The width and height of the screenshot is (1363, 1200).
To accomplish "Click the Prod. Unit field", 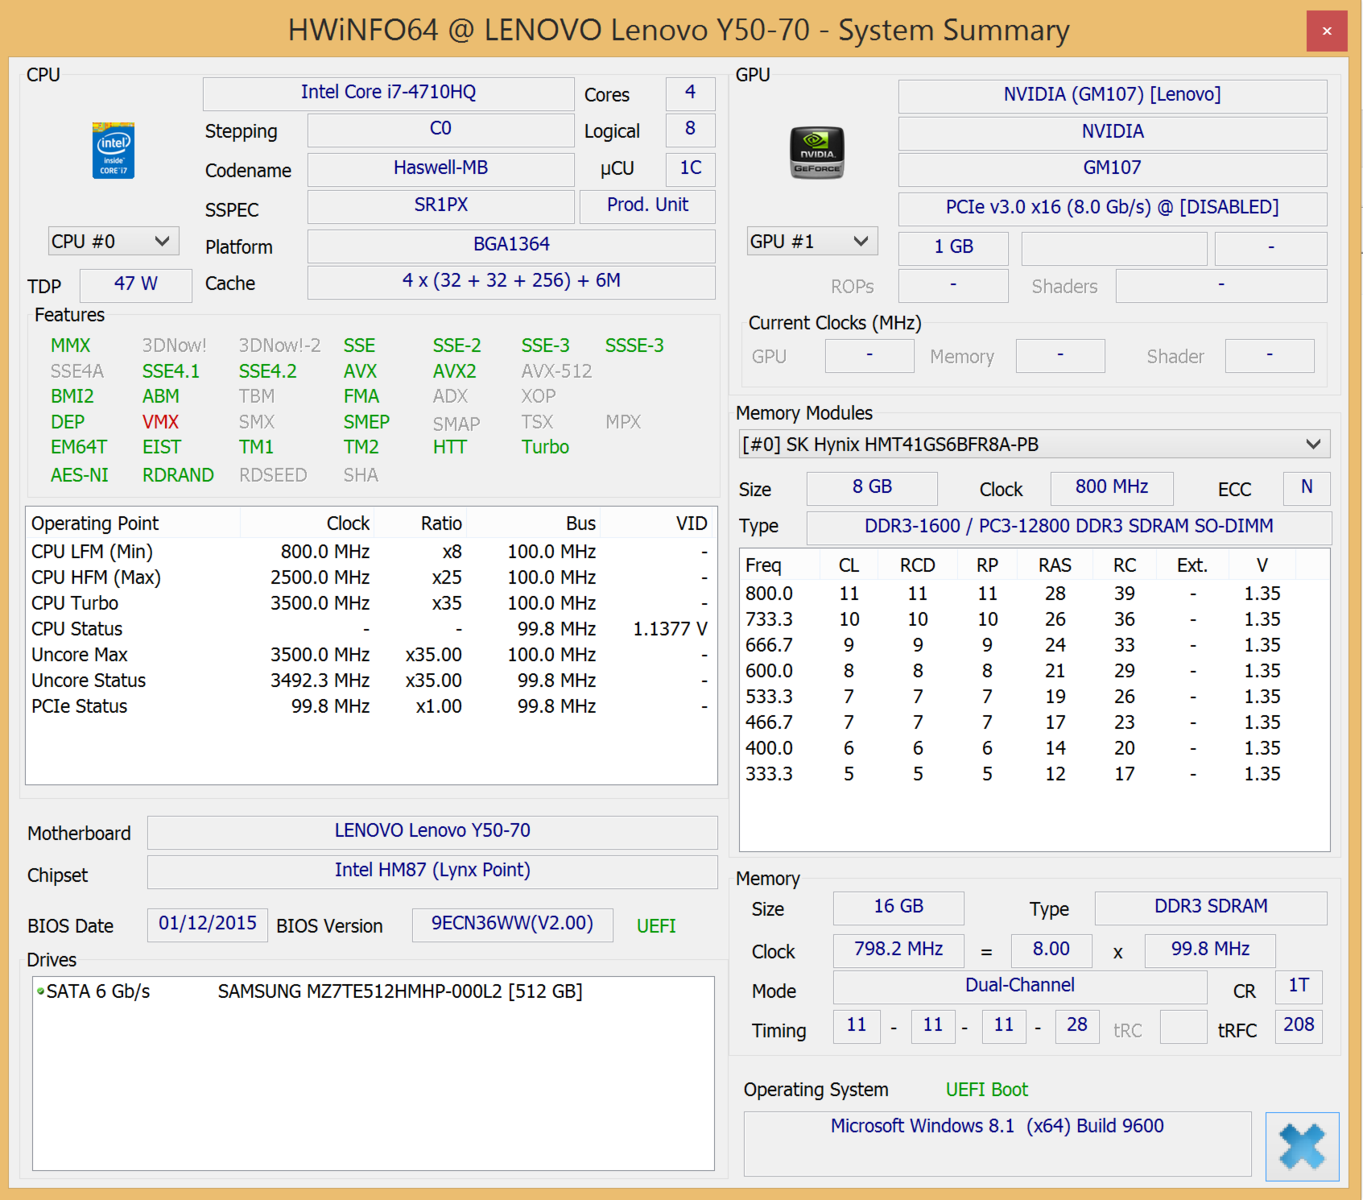I will [647, 206].
